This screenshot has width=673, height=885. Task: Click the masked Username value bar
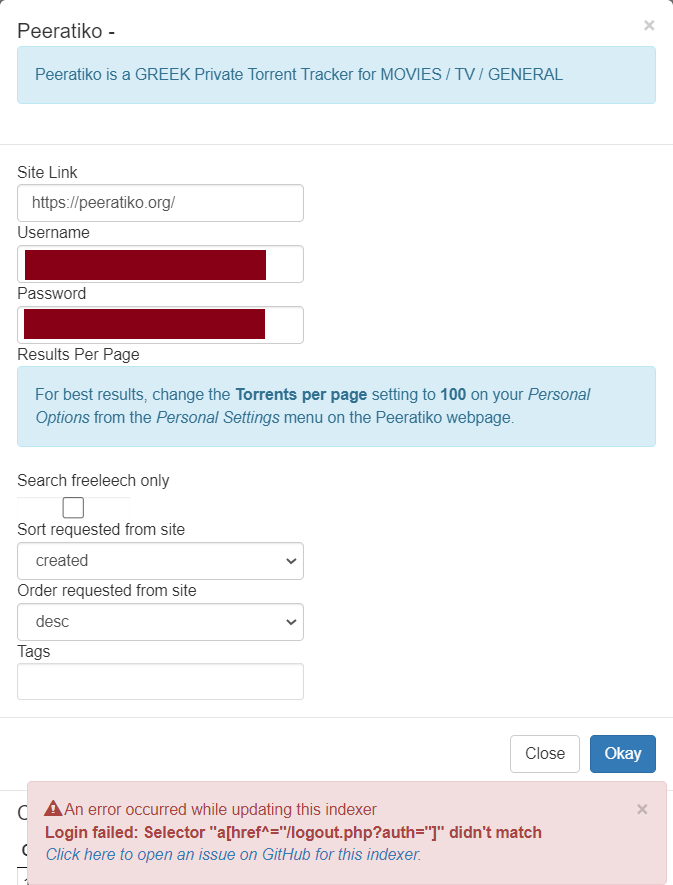145,264
